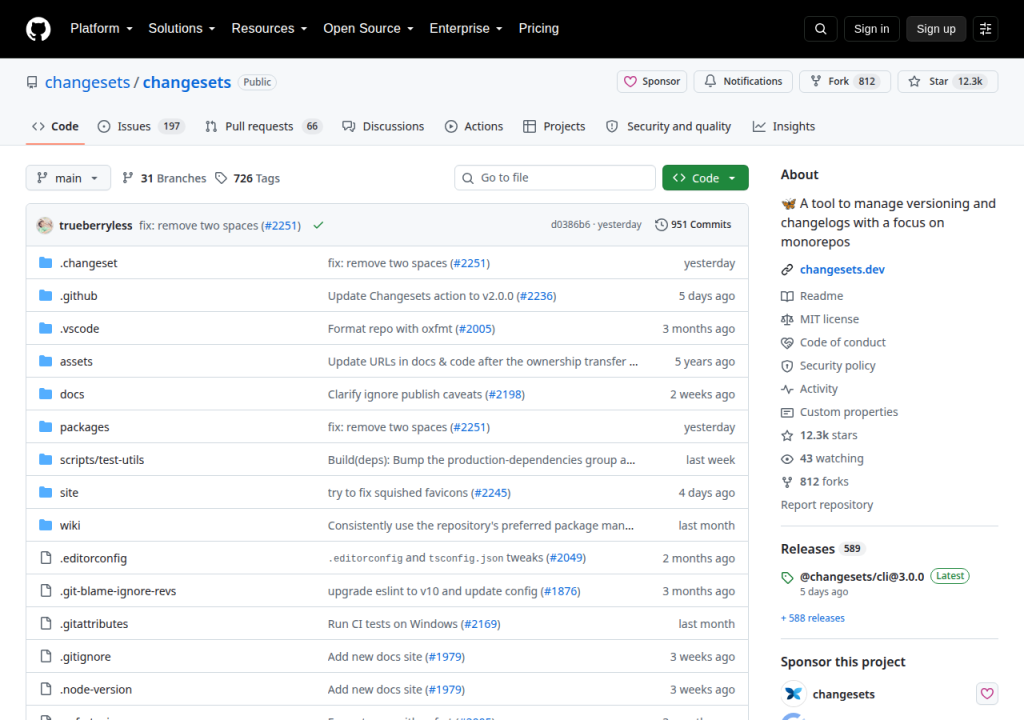Image resolution: width=1024 pixels, height=720 pixels.
Task: Click the heart icon beside changesets sponsor
Action: click(987, 693)
